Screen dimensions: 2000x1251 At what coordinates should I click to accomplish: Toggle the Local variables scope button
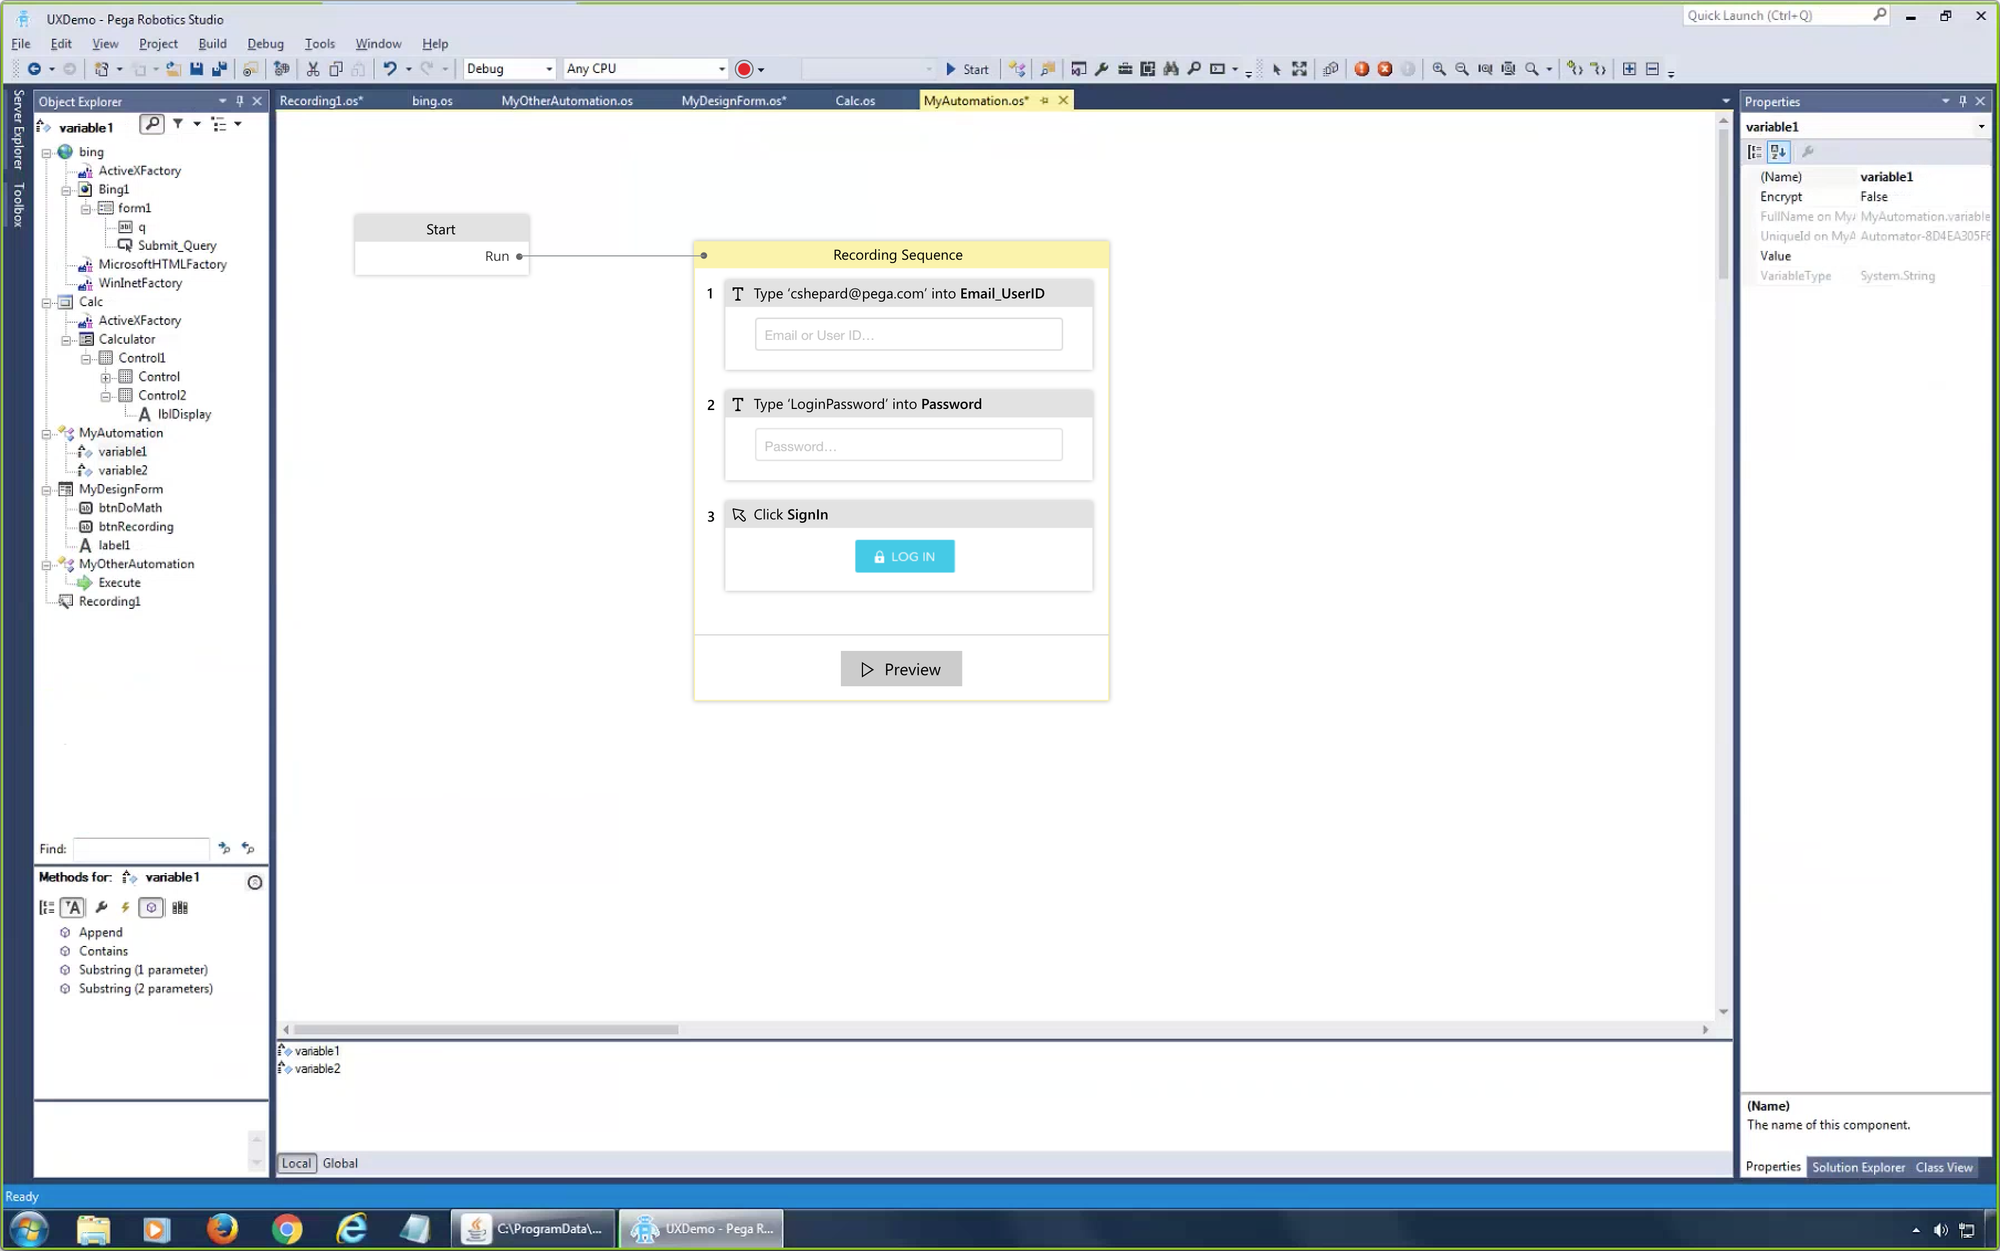pos(296,1163)
